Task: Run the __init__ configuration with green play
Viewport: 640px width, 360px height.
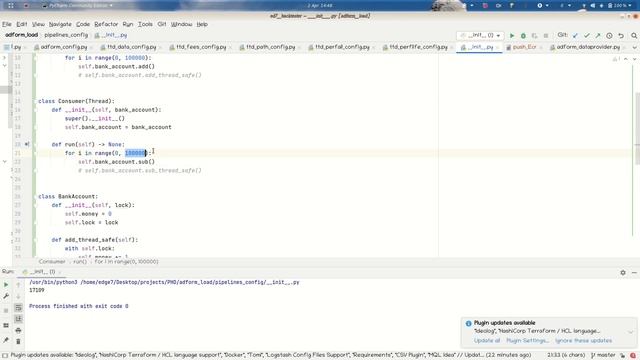Action: click(x=512, y=36)
